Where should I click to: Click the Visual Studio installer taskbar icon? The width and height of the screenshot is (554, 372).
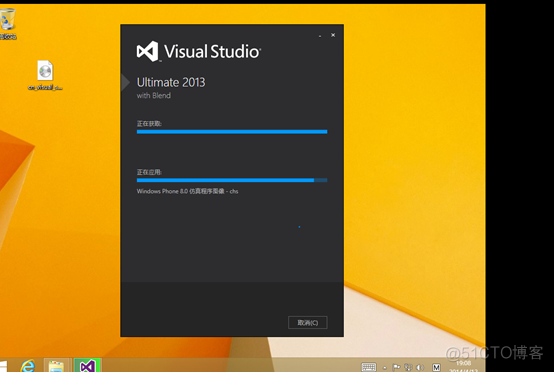(87, 366)
